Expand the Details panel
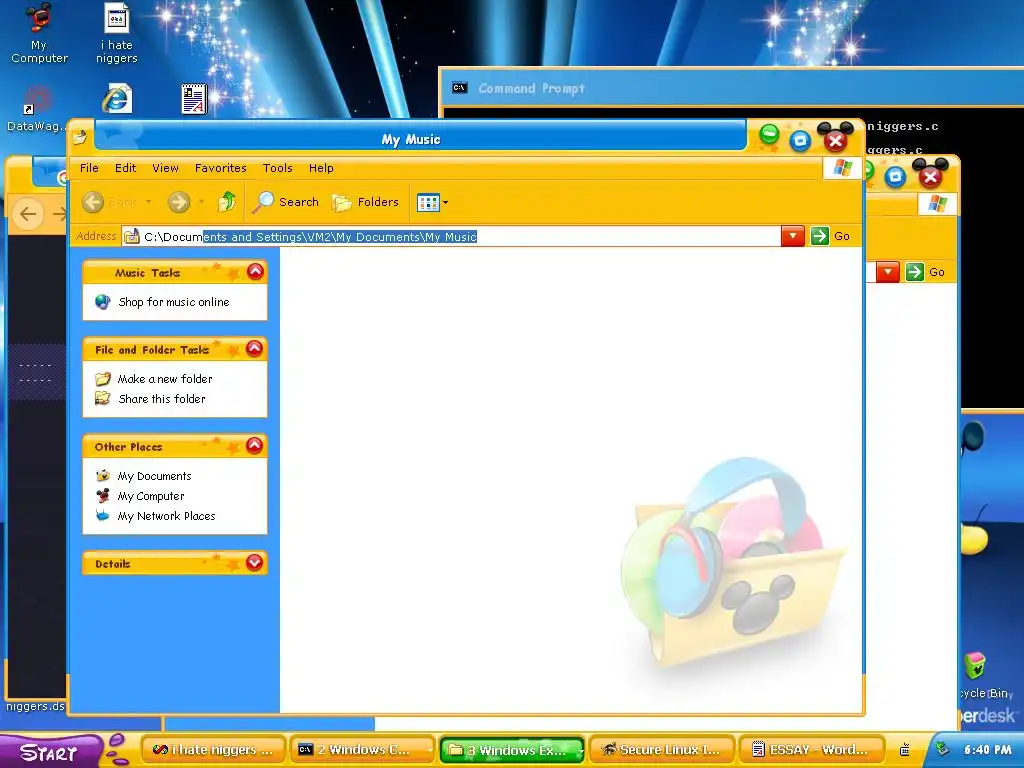 pyautogui.click(x=255, y=562)
